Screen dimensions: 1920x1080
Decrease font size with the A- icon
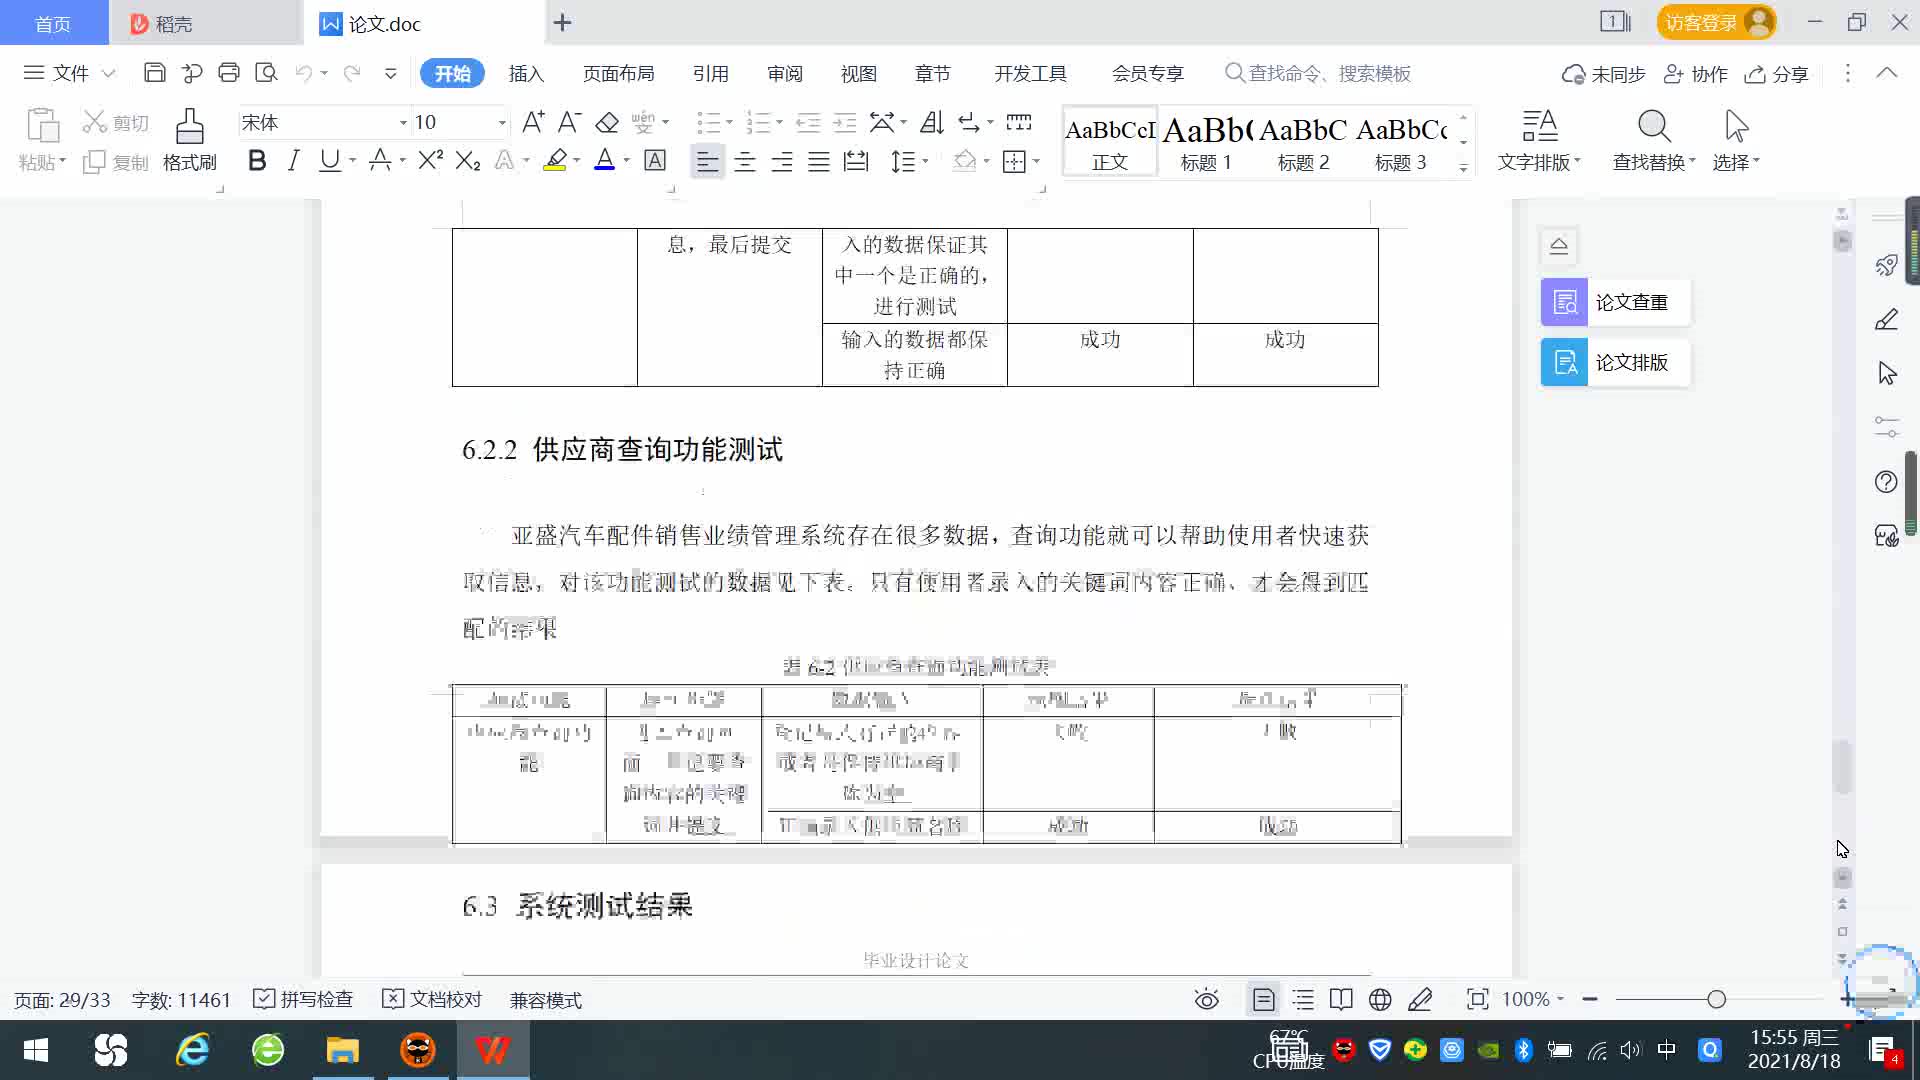point(569,122)
